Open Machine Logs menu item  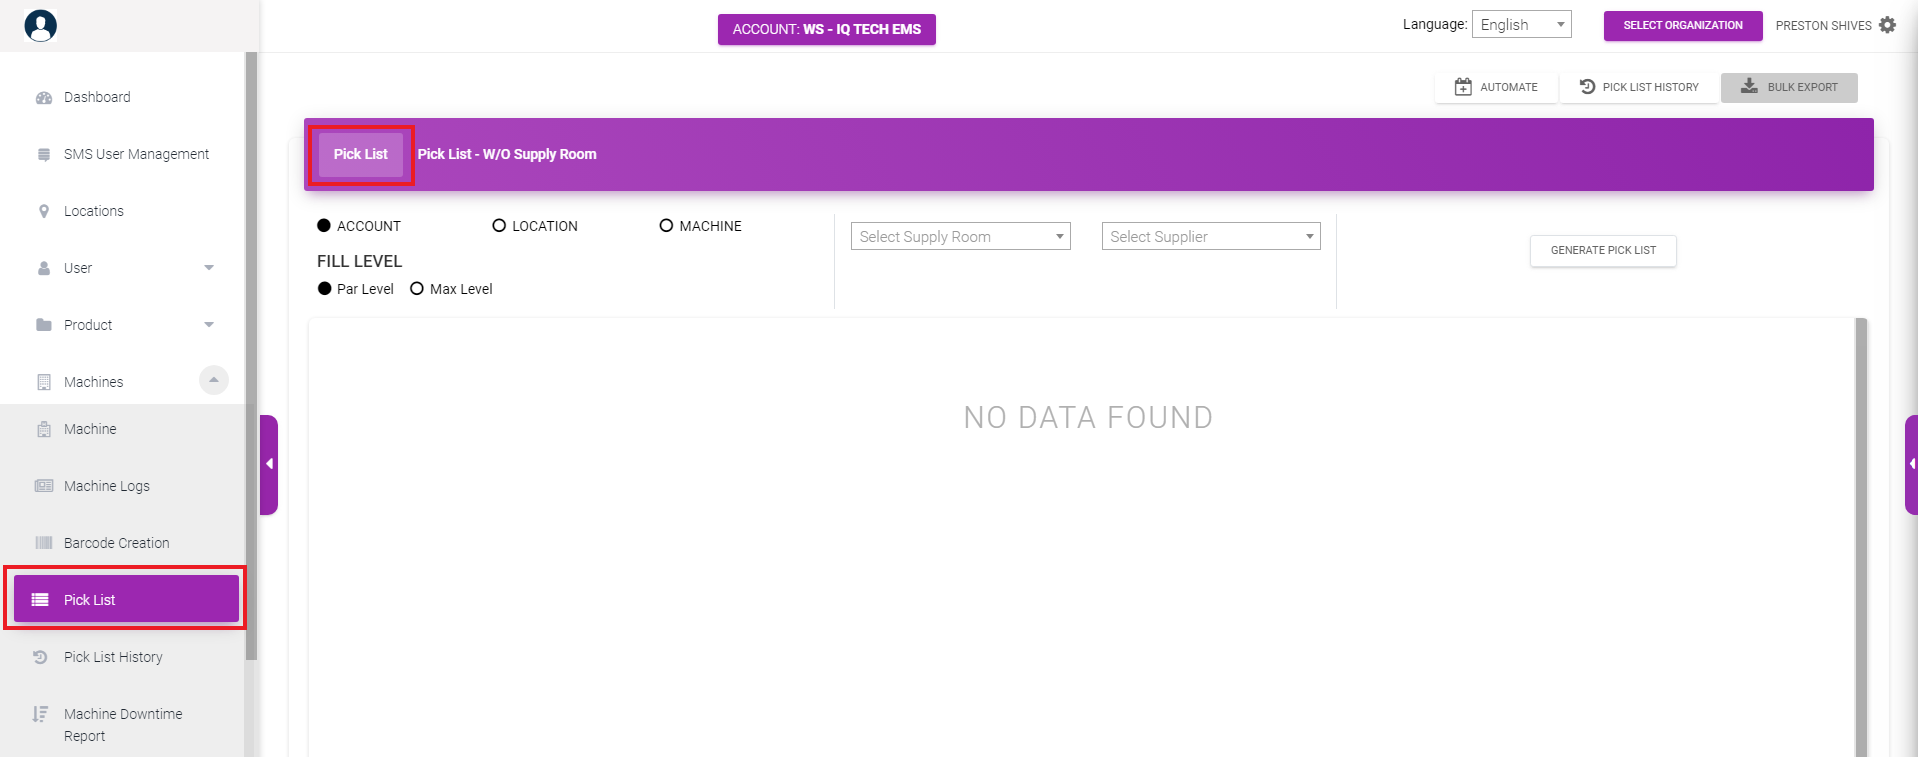[x=107, y=486]
